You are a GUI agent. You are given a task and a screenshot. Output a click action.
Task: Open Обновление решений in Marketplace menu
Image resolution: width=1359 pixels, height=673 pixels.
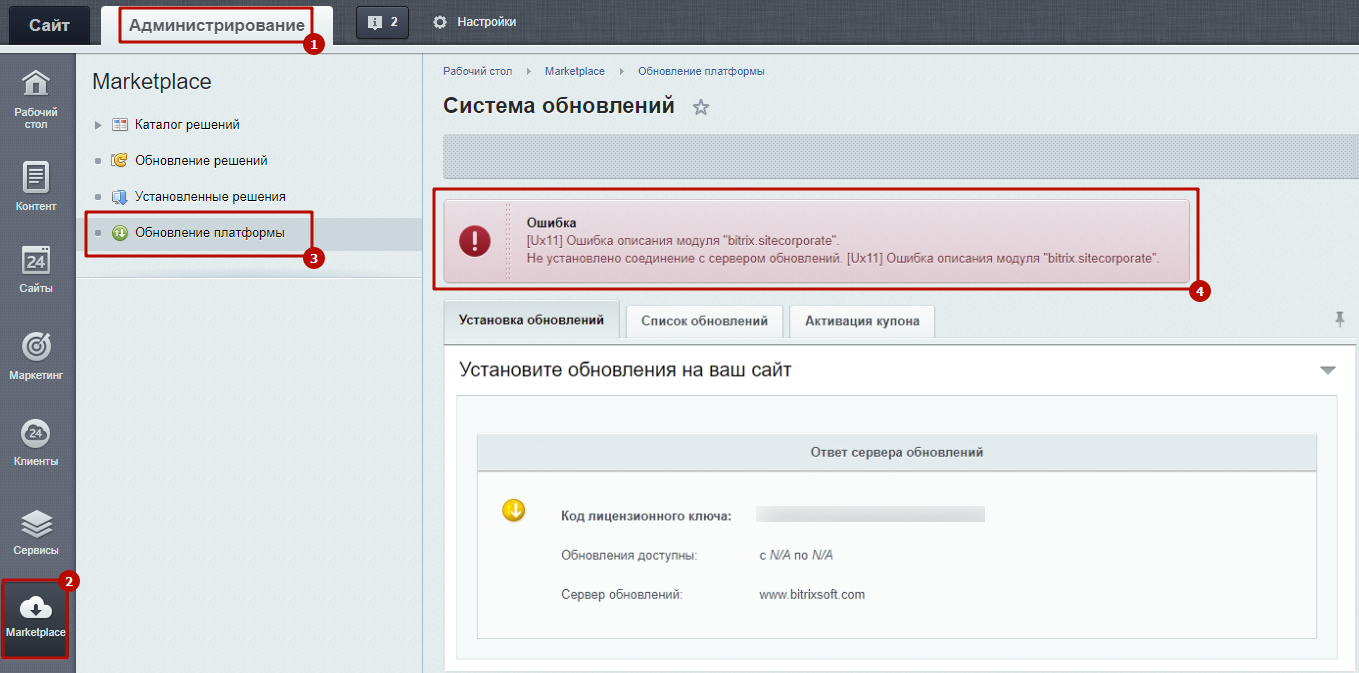pos(201,161)
